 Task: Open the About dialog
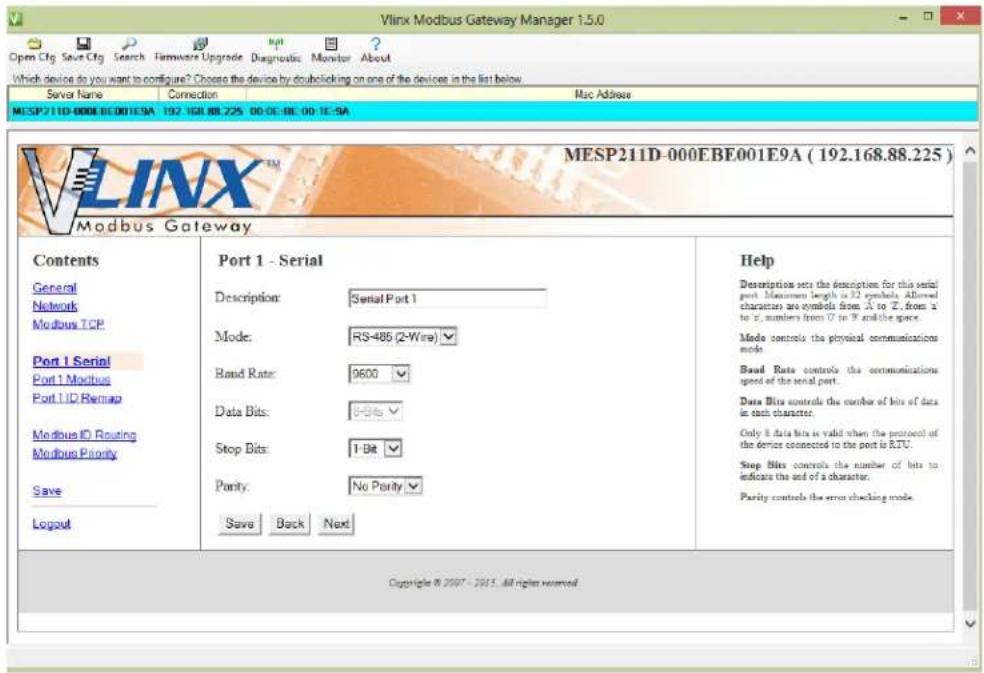point(375,50)
